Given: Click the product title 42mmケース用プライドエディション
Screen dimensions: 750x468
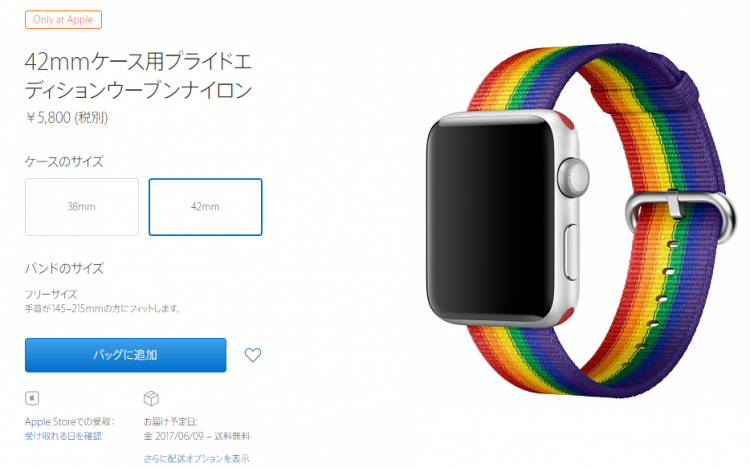Looking at the screenshot, I should click(138, 76).
